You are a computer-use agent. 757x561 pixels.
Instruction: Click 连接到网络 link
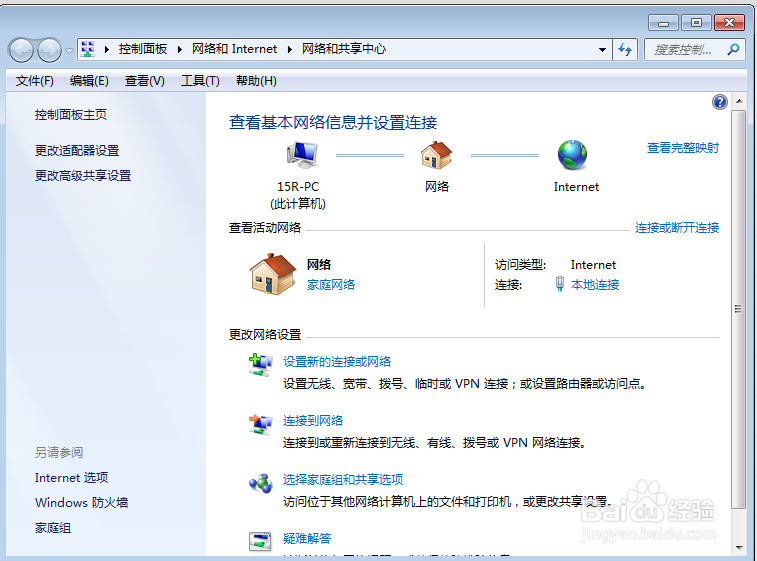click(313, 421)
